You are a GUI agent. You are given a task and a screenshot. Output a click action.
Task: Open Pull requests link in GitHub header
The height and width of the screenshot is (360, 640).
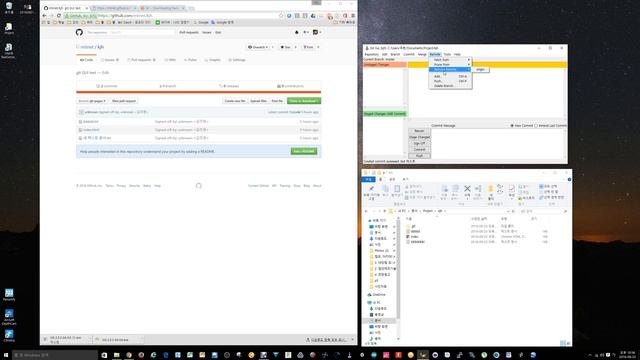[x=189, y=32]
